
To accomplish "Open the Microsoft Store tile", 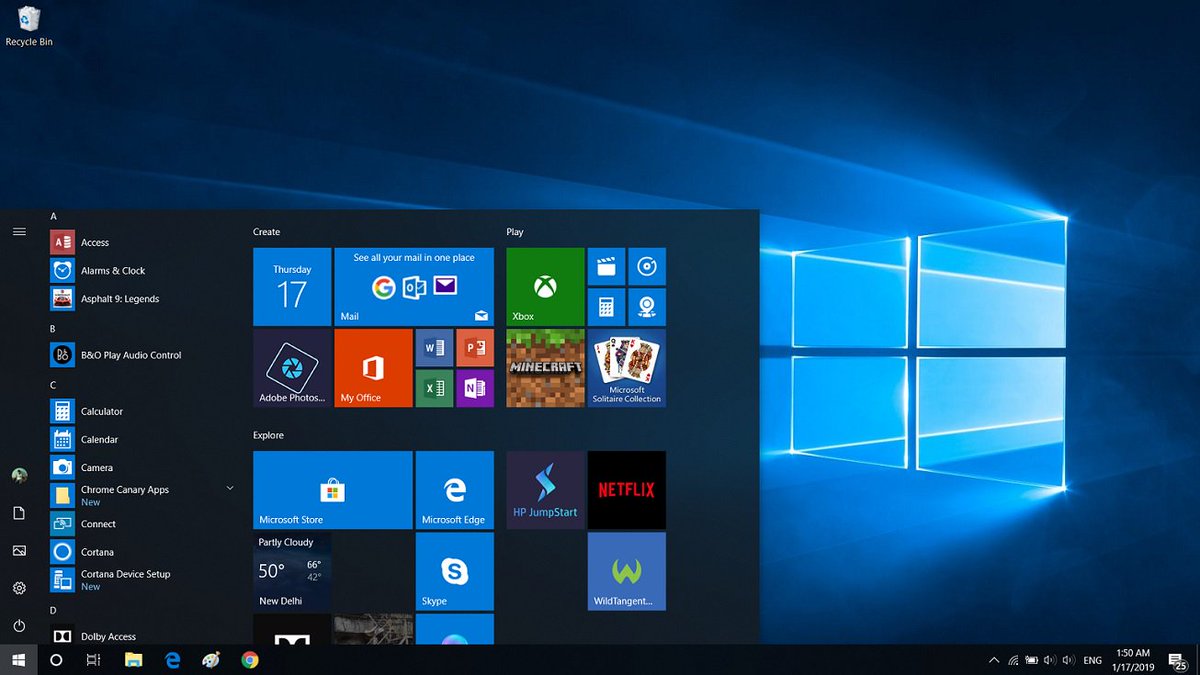I will pos(331,489).
